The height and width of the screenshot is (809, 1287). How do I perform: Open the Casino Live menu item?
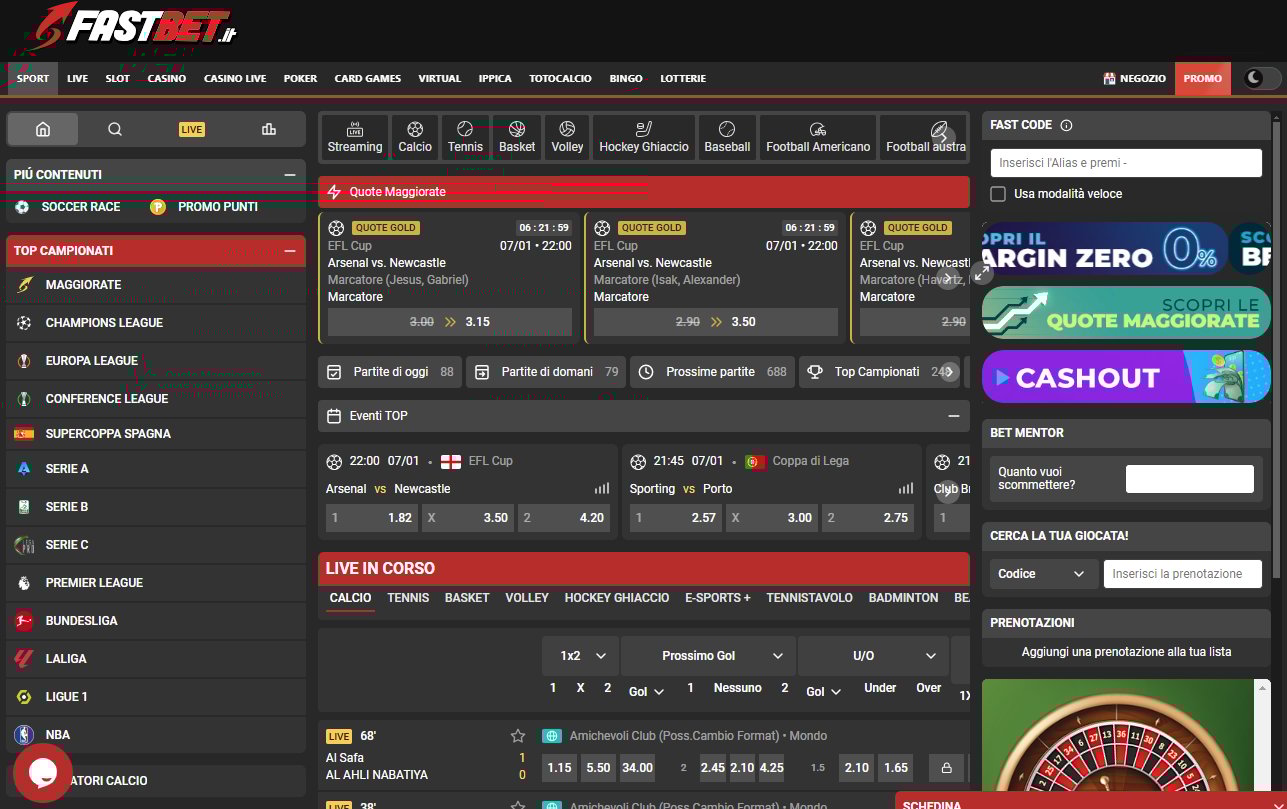(235, 78)
